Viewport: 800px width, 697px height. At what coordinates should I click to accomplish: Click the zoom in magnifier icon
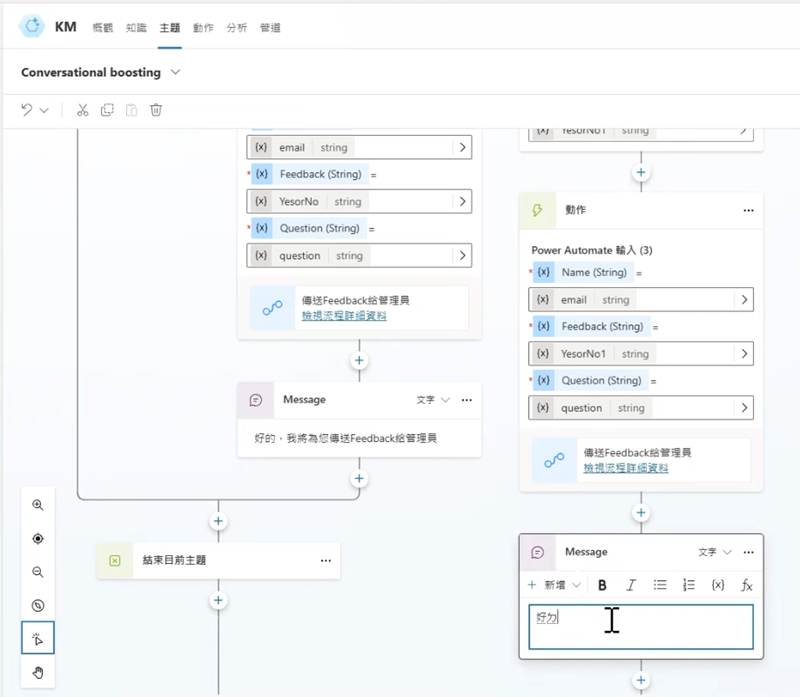(x=38, y=506)
